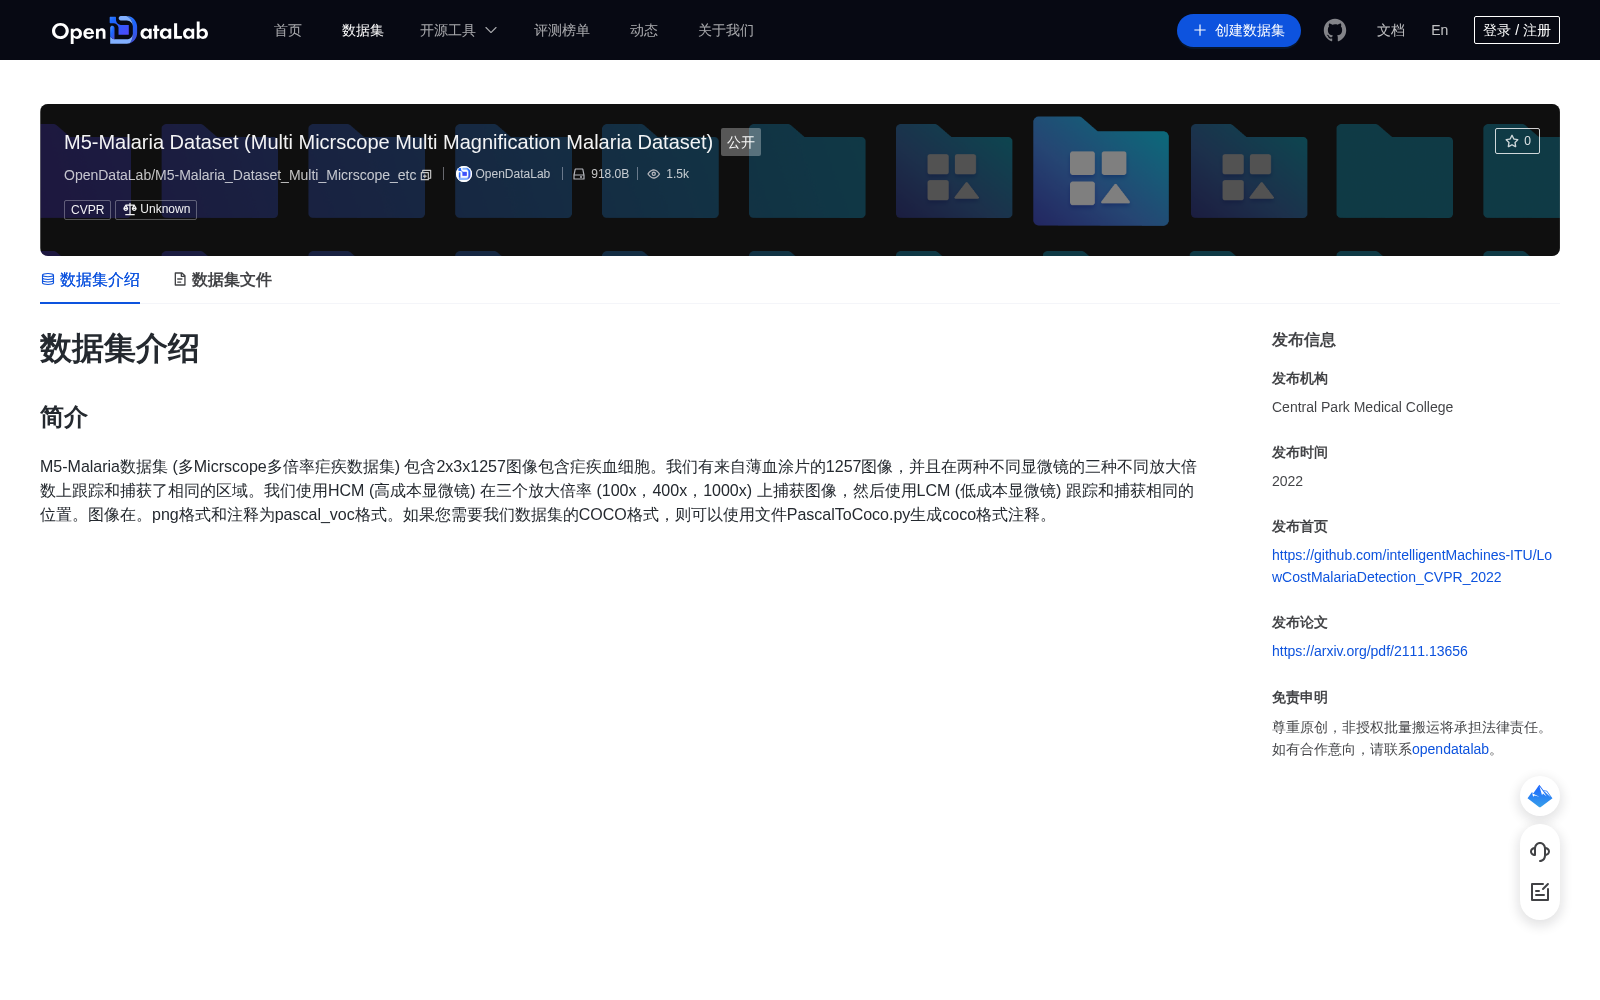1600x1000 pixels.
Task: Click the license scale icon on Unknown tag
Action: click(x=130, y=209)
